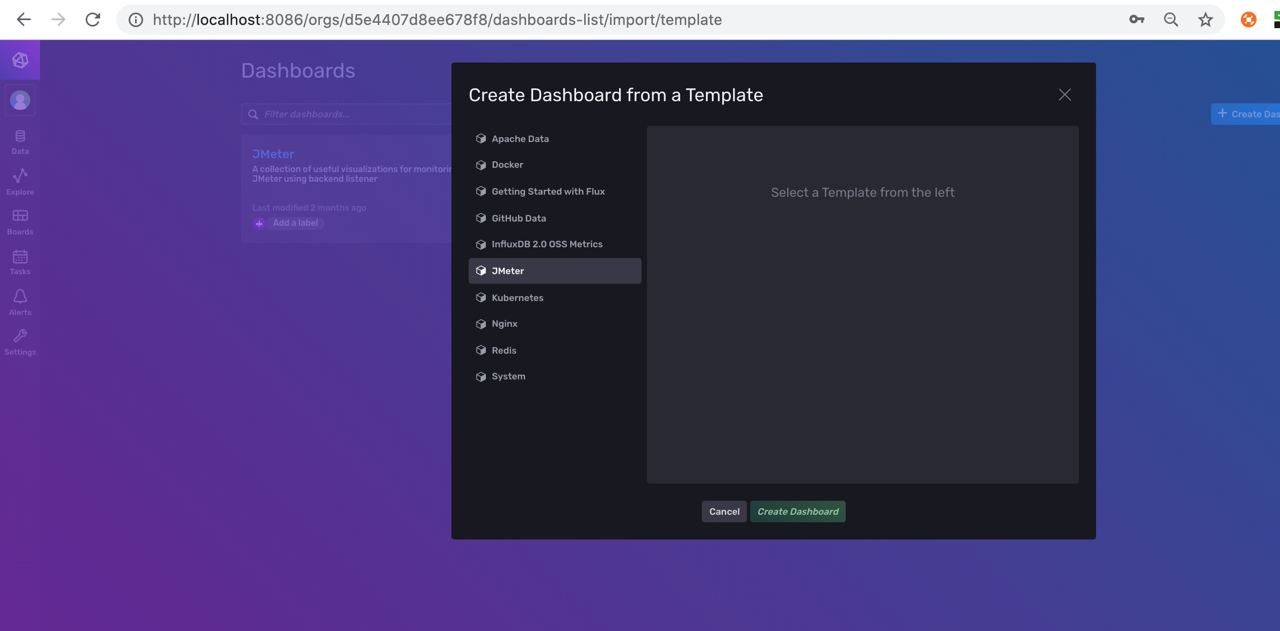Screen dimensions: 1280x631
Task: Click the cube icon beside Kubernetes
Action: pyautogui.click(x=481, y=298)
